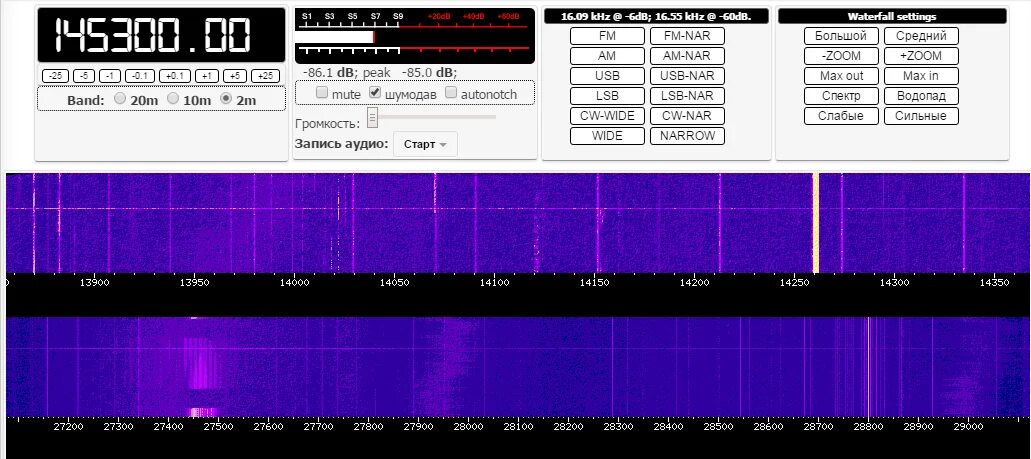Click the NARROW filter button
Viewport: 1031px width, 459px height.
tap(687, 136)
